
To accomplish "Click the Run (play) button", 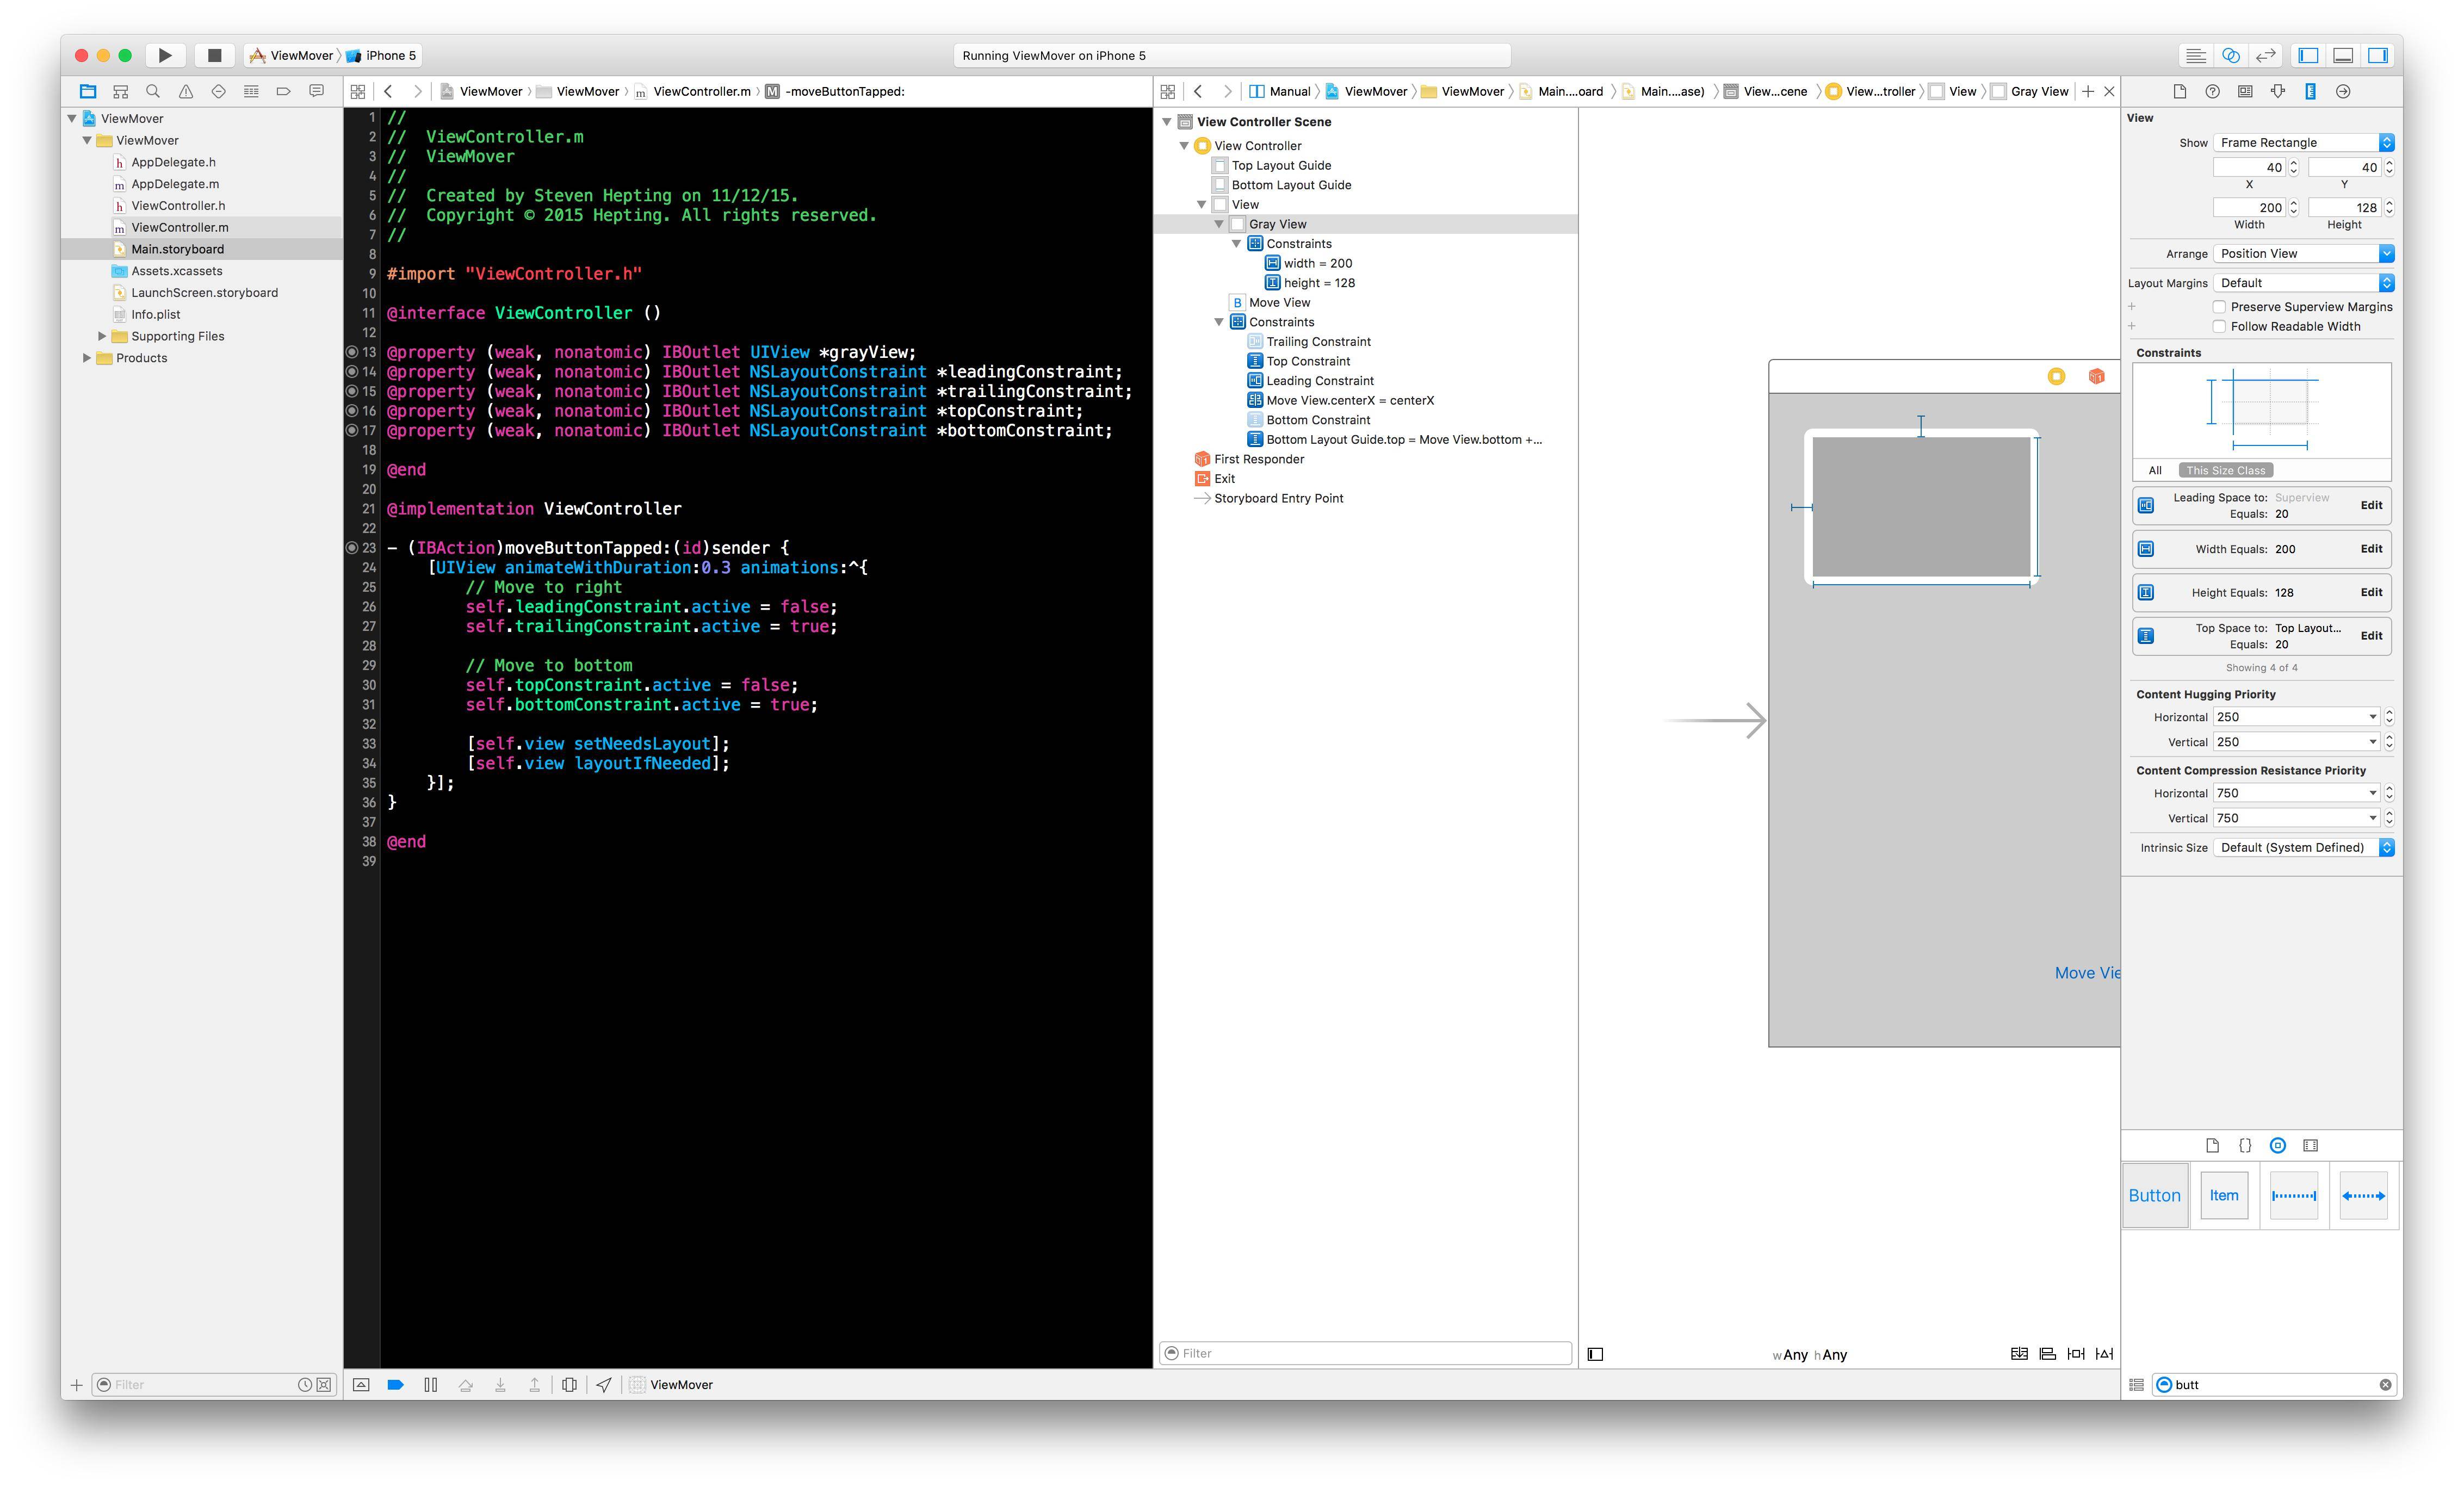I will [165, 55].
